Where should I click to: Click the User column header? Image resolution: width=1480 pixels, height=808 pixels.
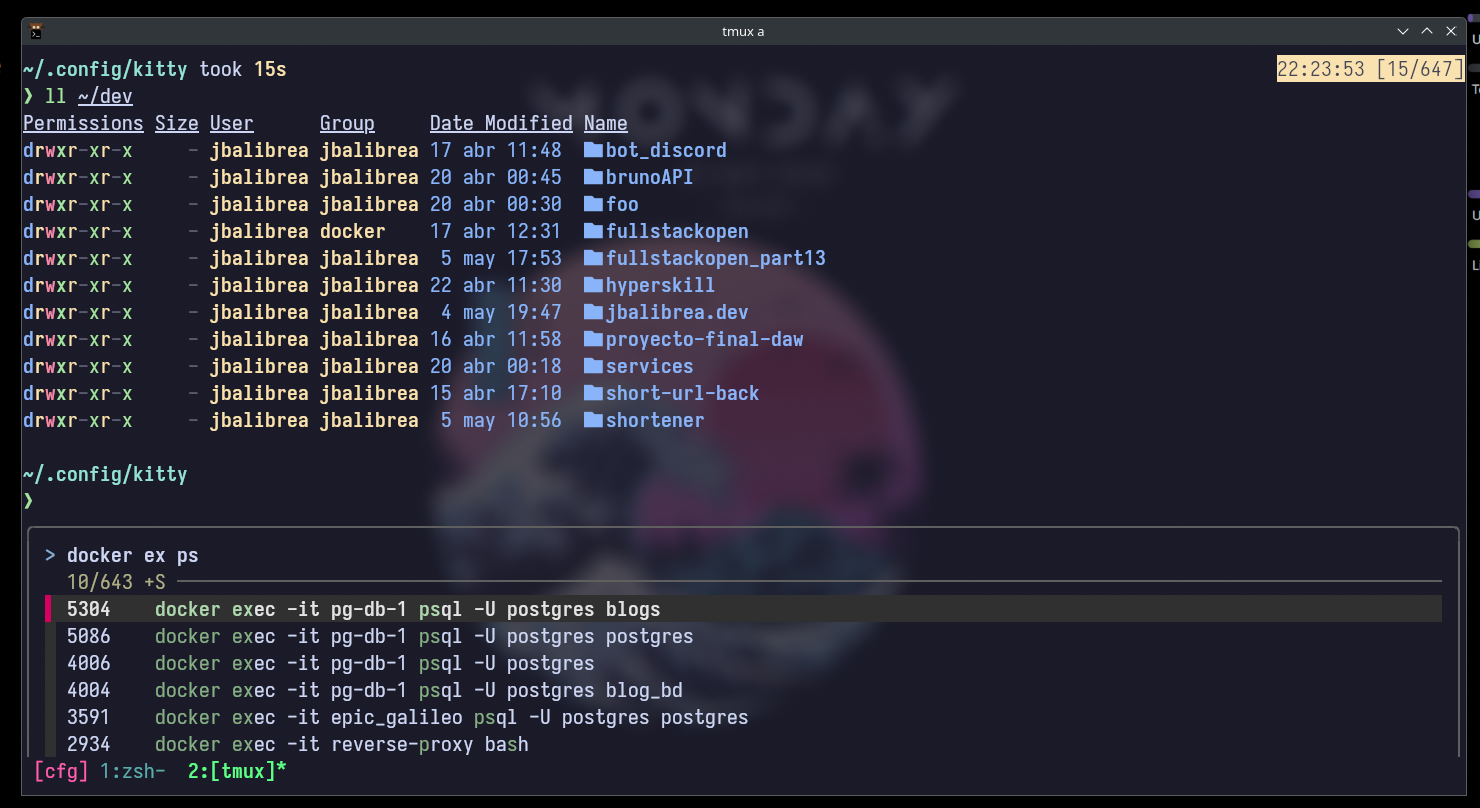(x=232, y=123)
